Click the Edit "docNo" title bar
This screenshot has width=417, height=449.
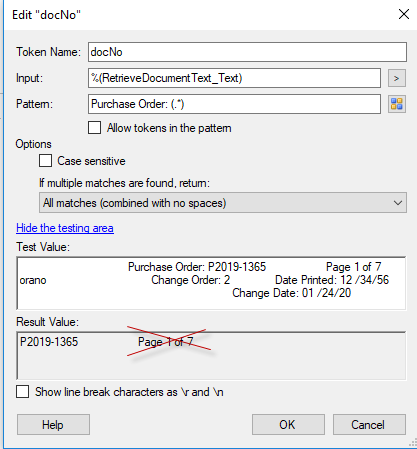(200, 15)
